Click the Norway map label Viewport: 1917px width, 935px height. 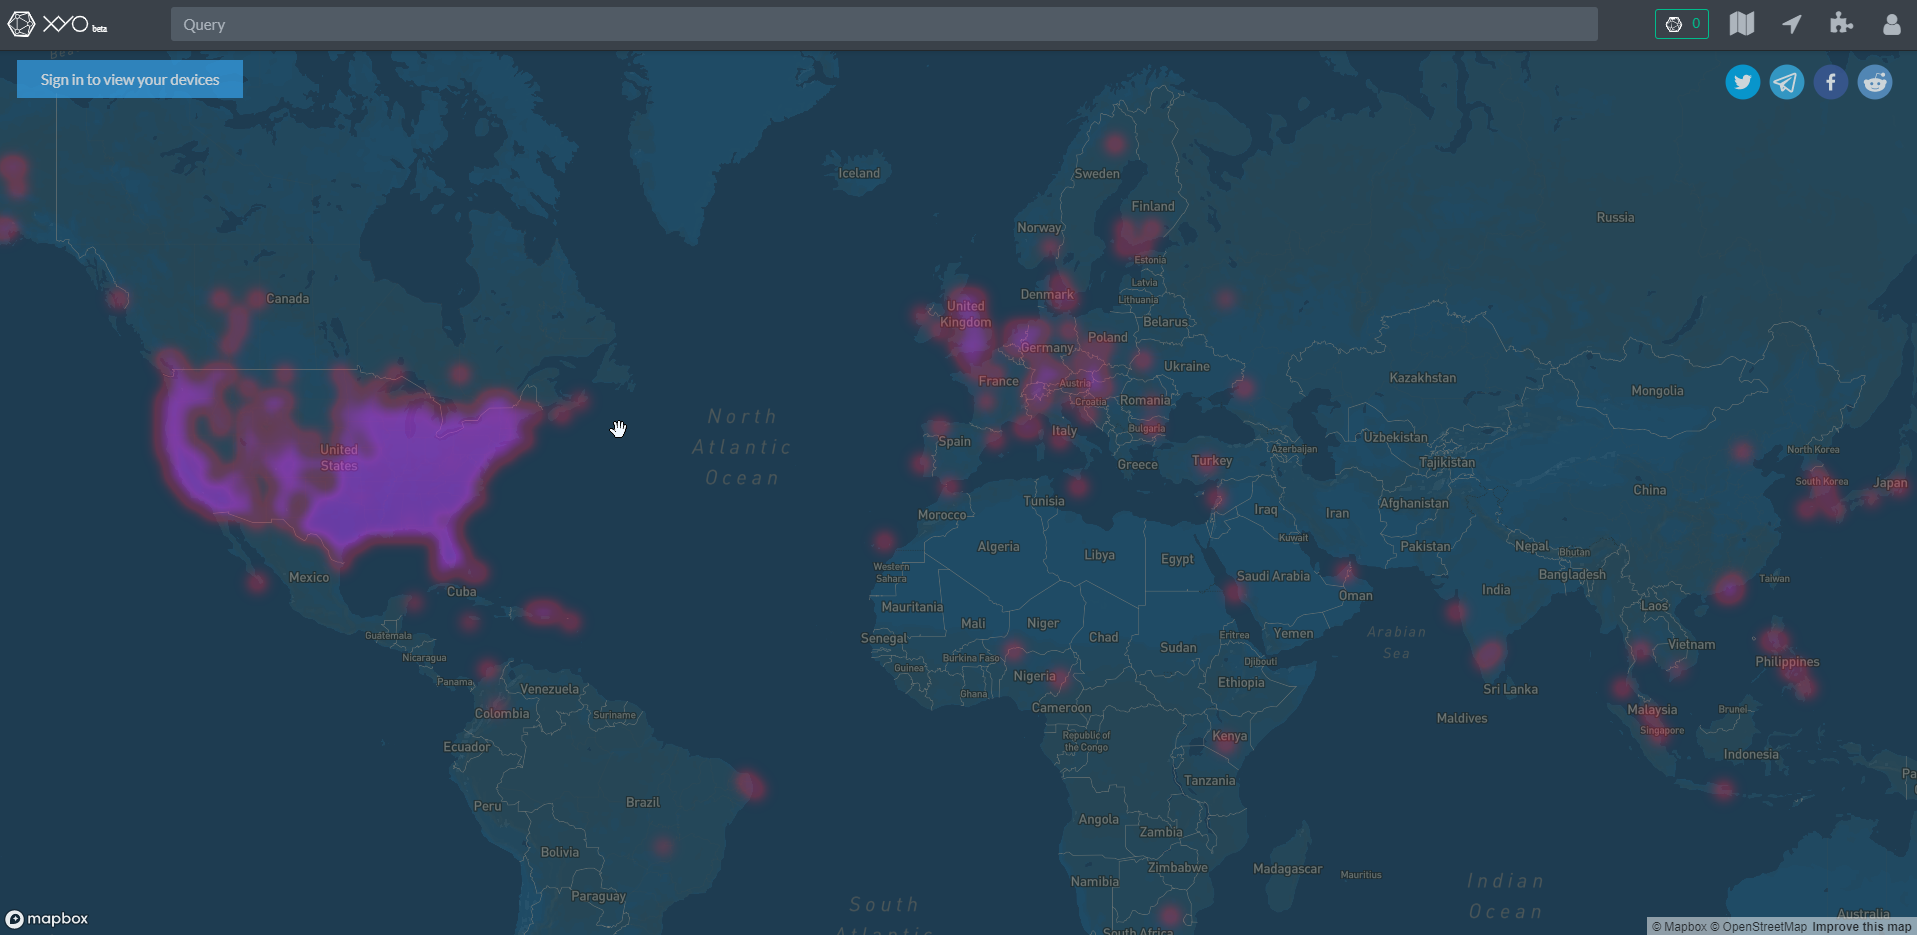point(1039,228)
